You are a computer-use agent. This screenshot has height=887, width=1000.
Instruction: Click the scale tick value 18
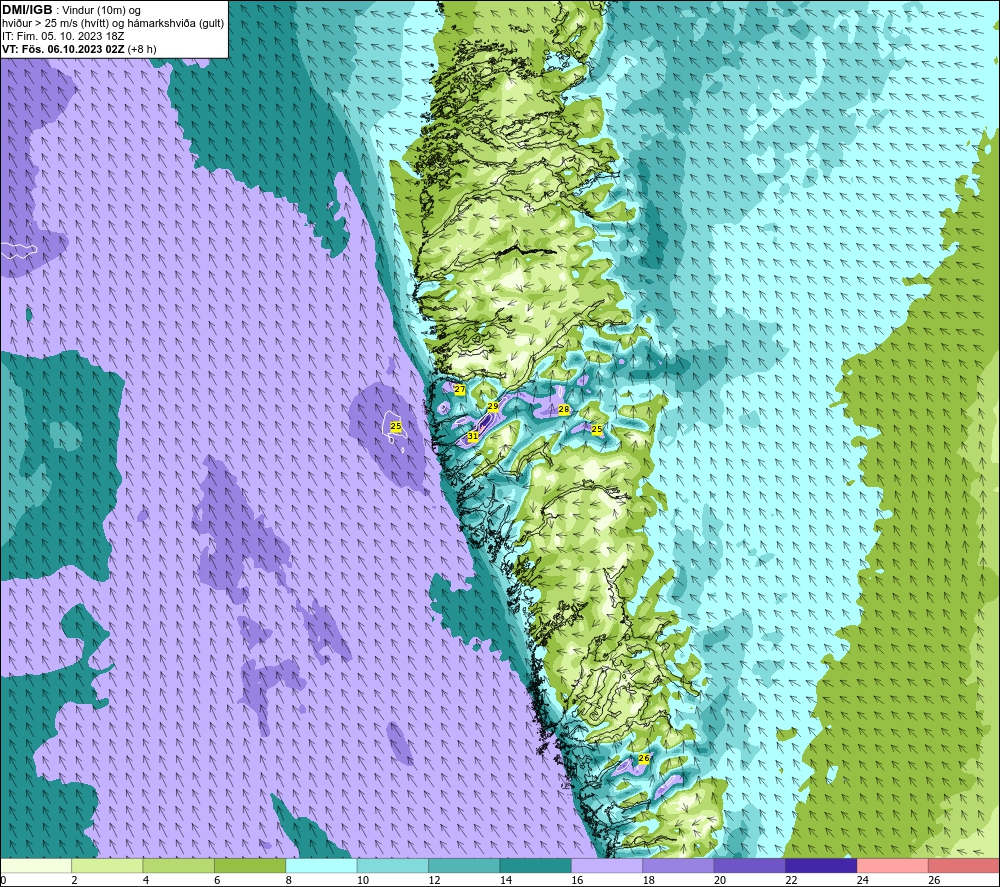pos(648,880)
